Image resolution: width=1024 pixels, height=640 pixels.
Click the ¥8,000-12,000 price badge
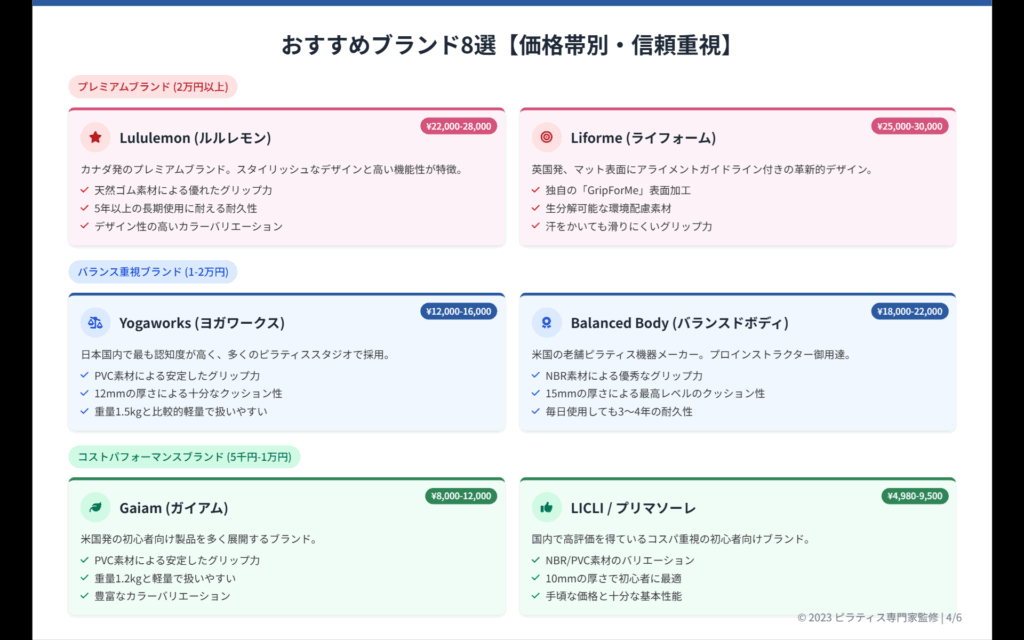pyautogui.click(x=460, y=496)
